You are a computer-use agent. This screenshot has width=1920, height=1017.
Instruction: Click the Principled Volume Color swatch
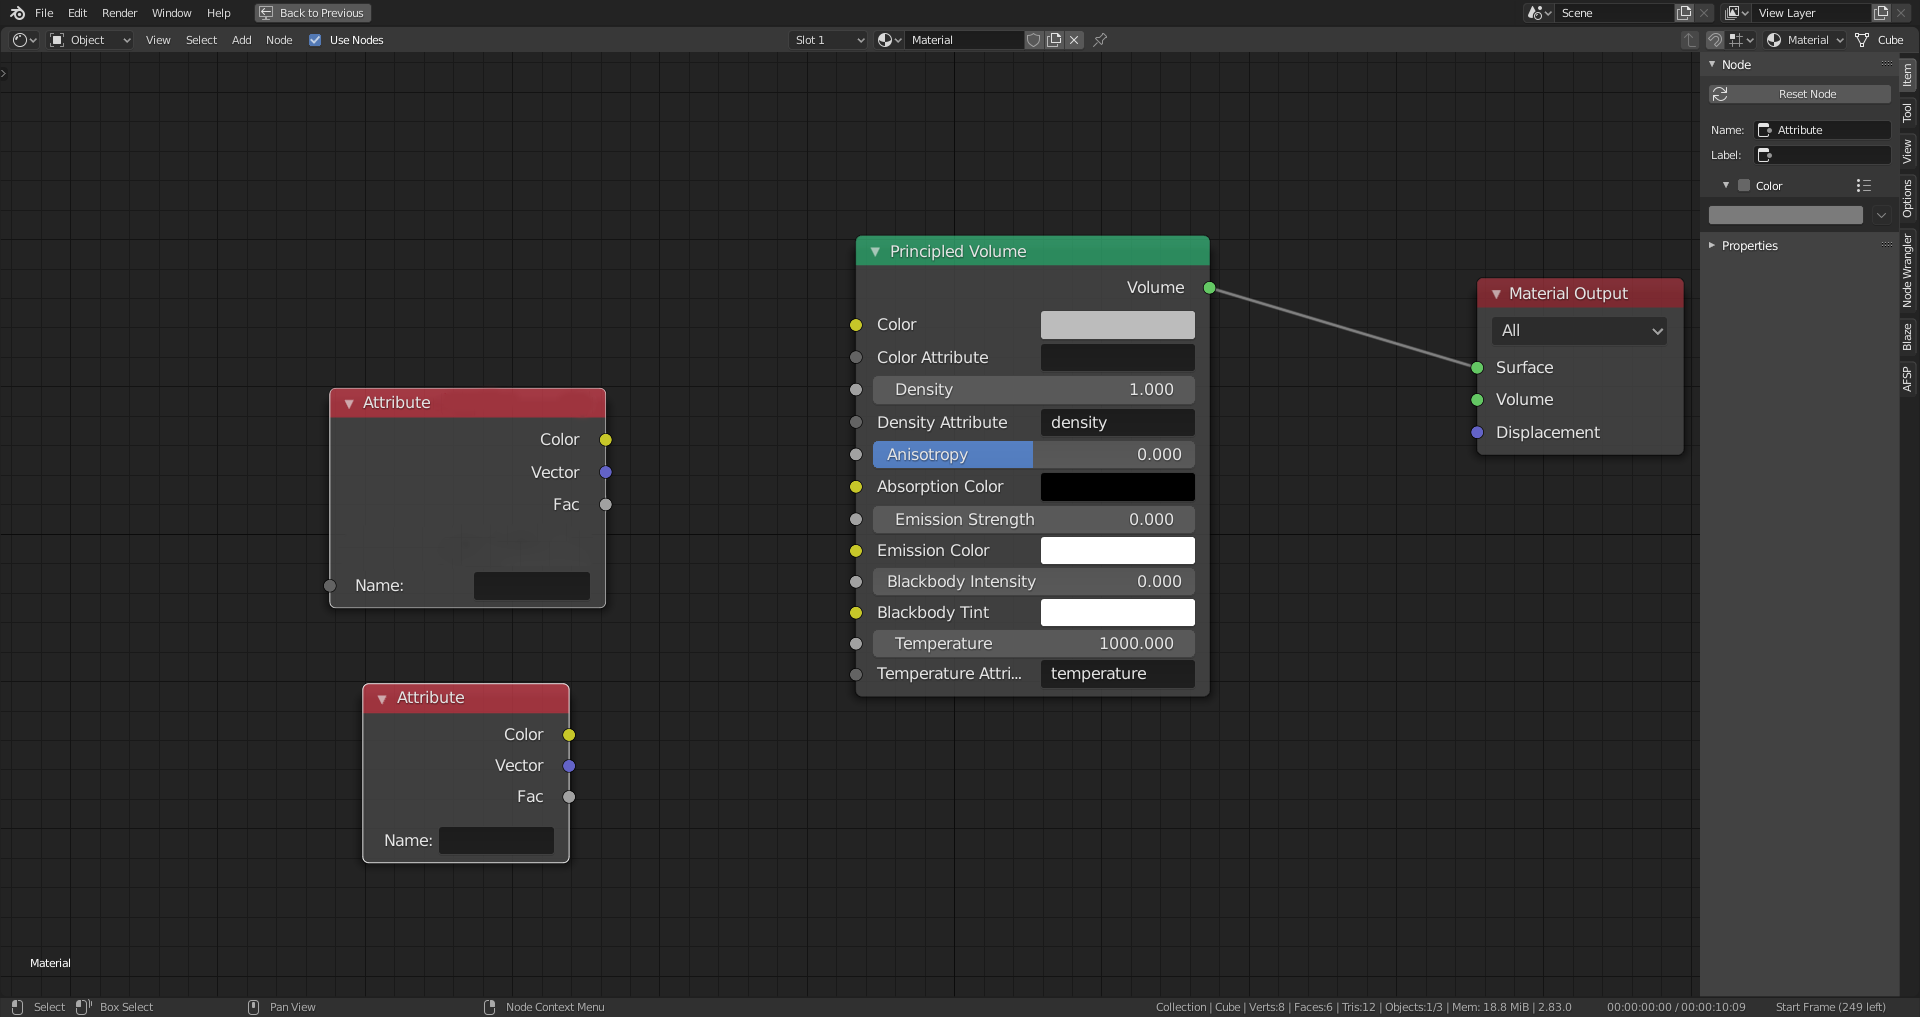point(1117,325)
